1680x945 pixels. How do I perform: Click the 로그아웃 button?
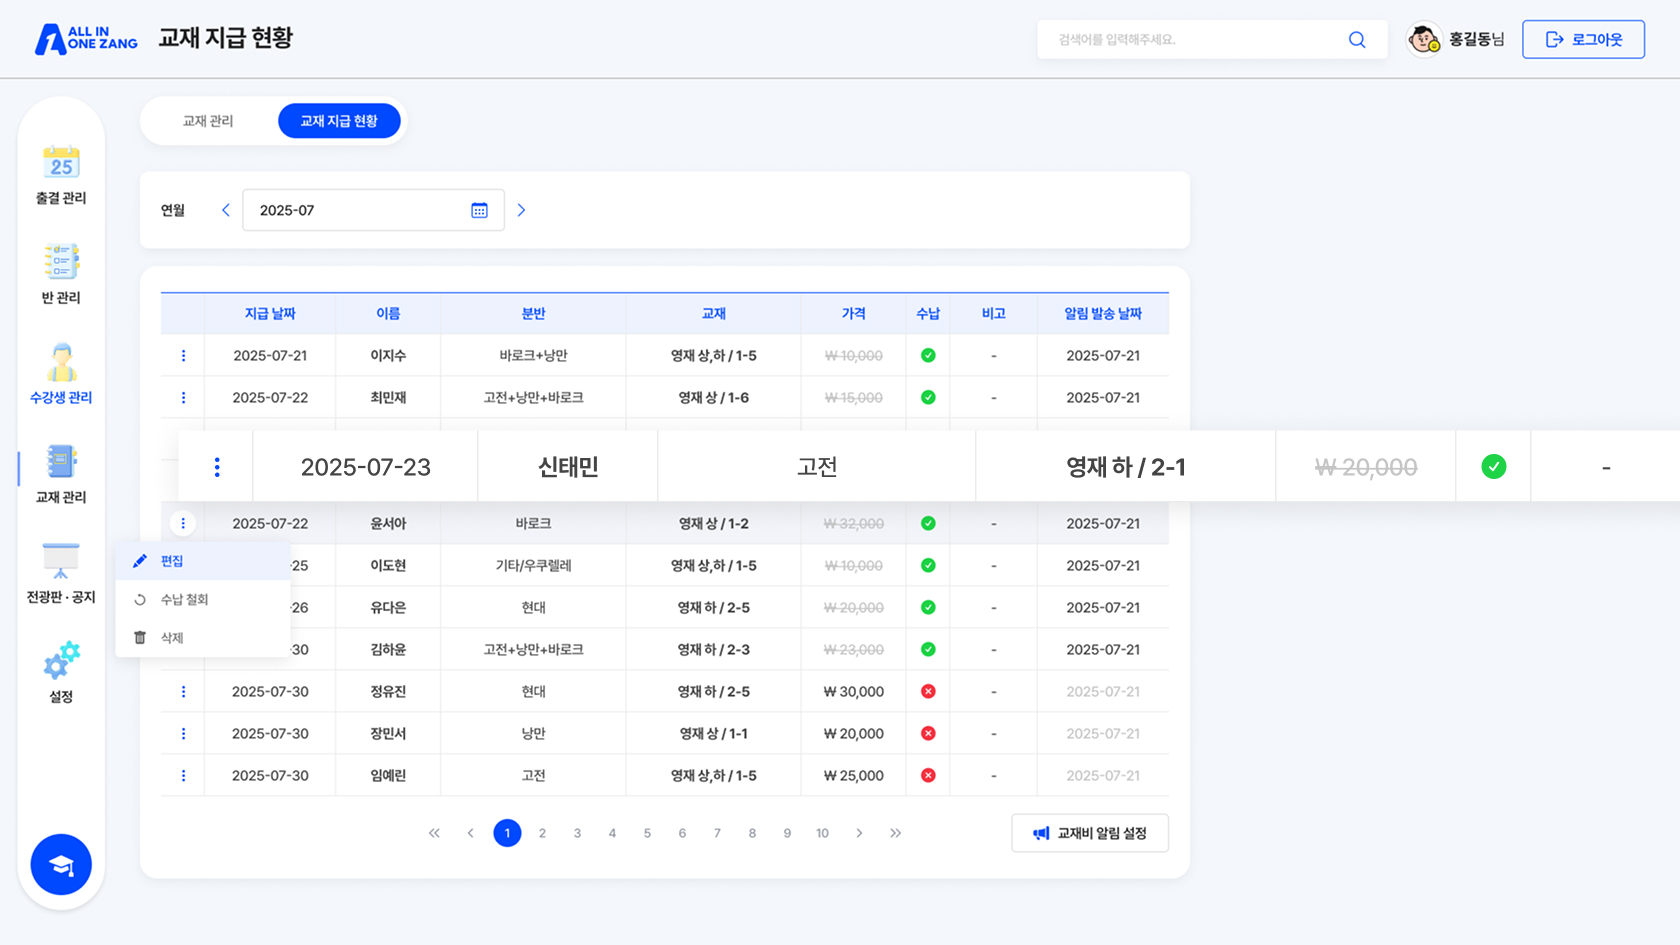pyautogui.click(x=1583, y=39)
